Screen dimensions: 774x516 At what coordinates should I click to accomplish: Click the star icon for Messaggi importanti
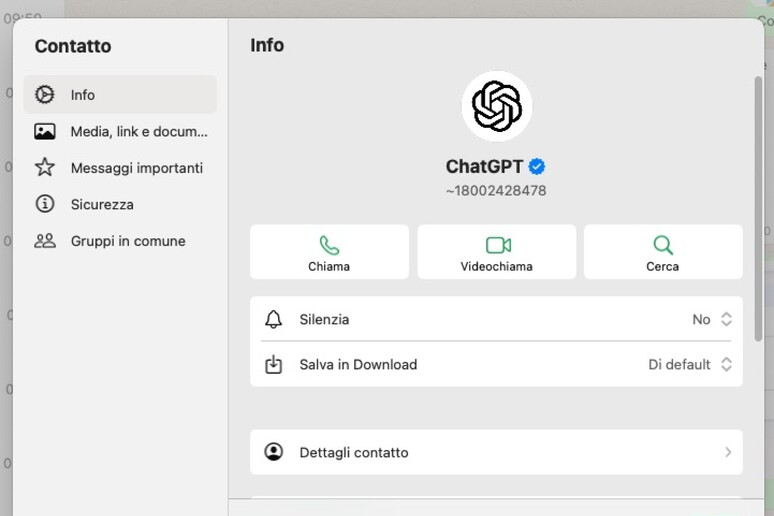(45, 168)
